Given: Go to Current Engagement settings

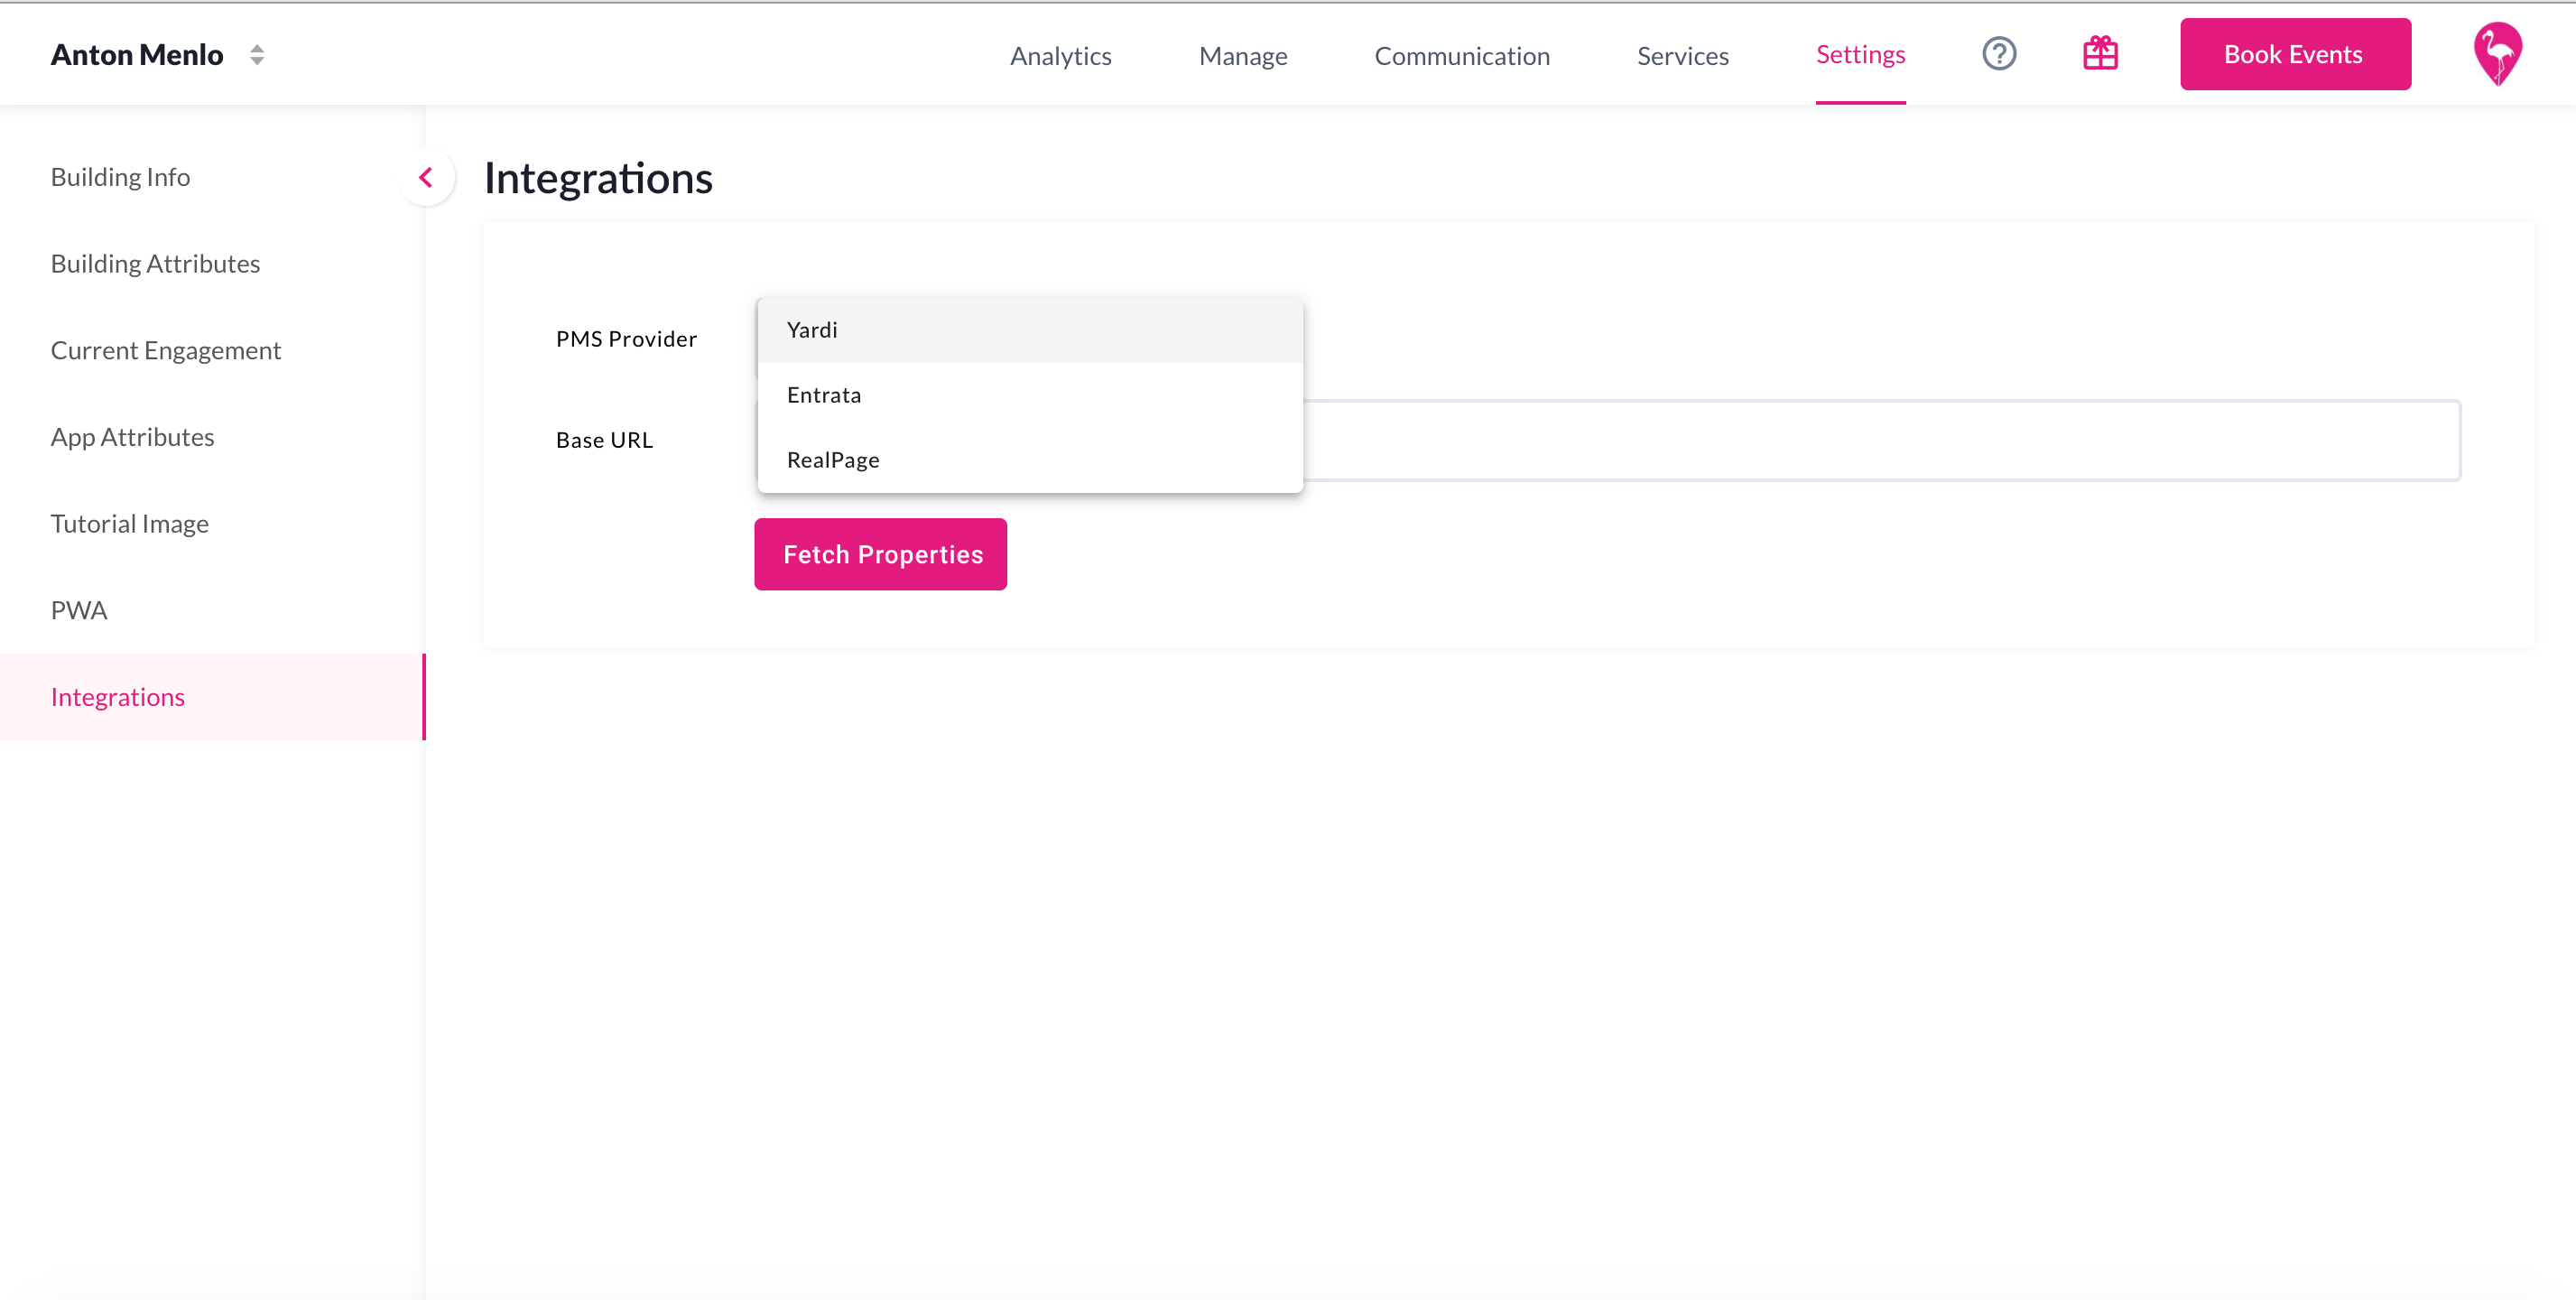Looking at the screenshot, I should point(212,351).
